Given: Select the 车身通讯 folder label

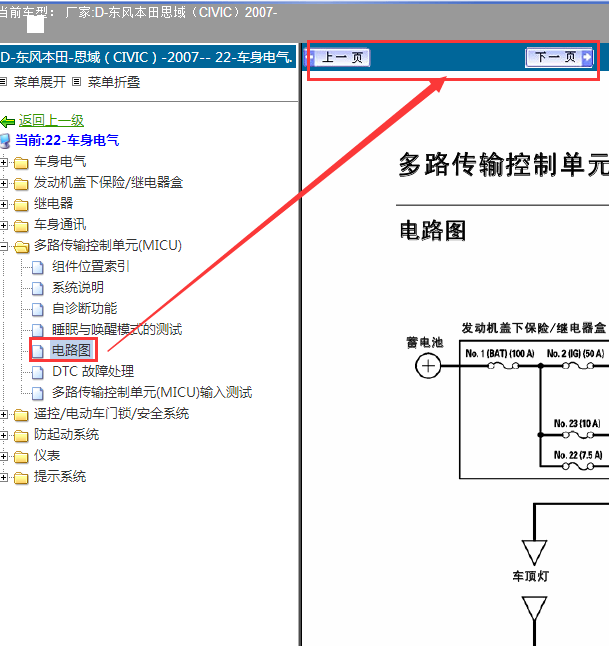Looking at the screenshot, I should tap(60, 225).
